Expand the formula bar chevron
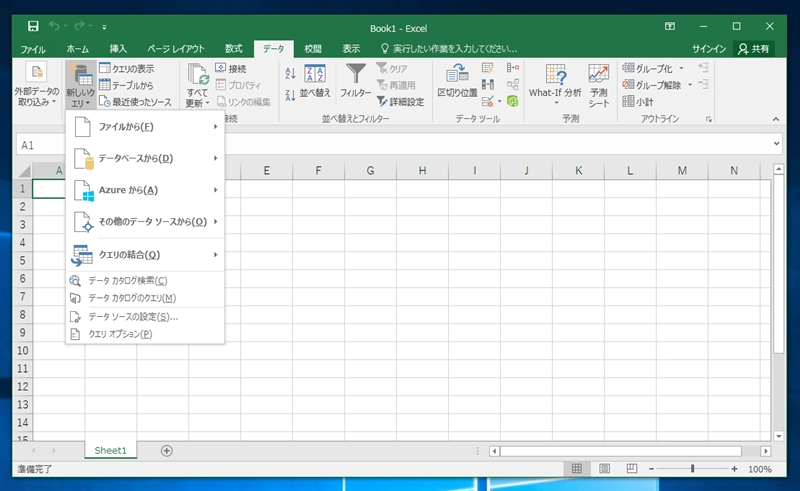Image resolution: width=800 pixels, height=491 pixels. pyautogui.click(x=777, y=144)
